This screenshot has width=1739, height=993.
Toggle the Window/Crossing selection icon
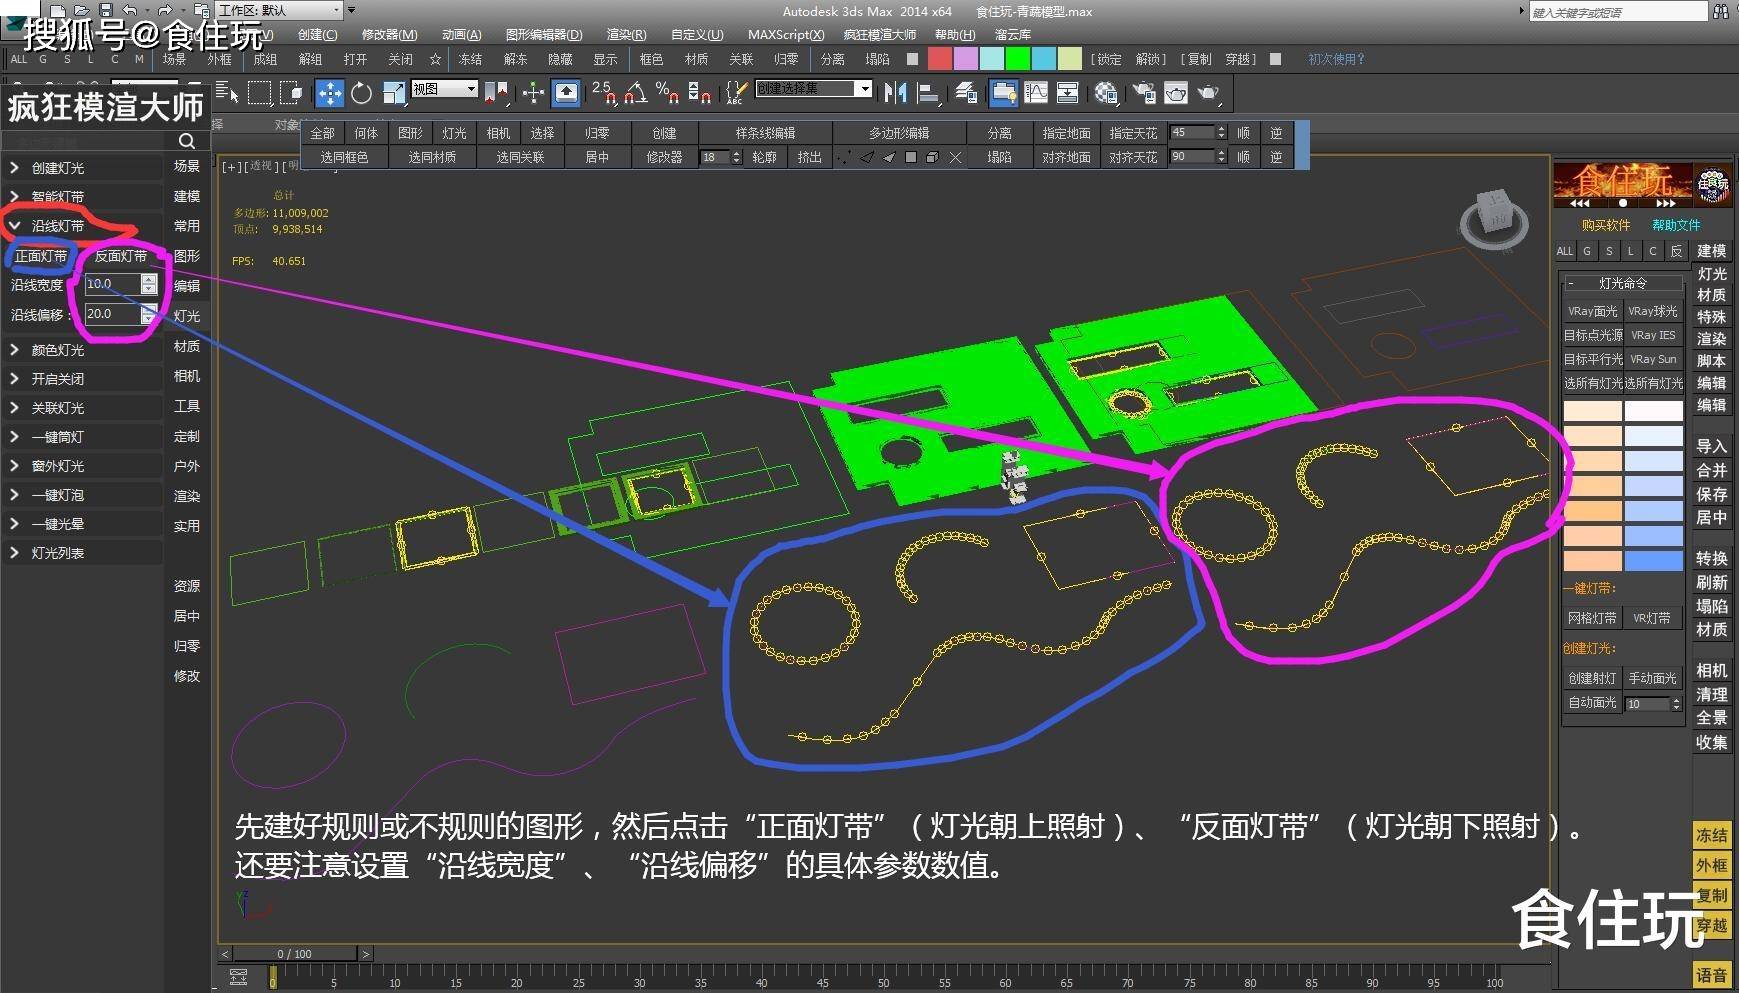(x=292, y=93)
